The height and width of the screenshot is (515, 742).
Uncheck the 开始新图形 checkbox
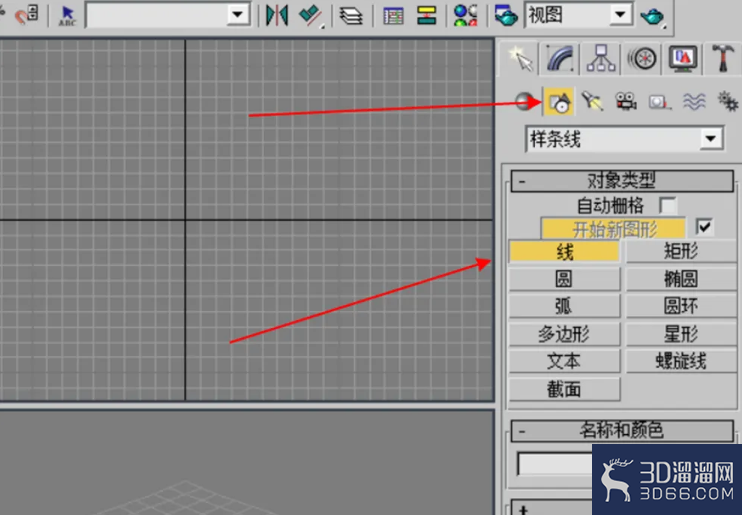coord(704,227)
